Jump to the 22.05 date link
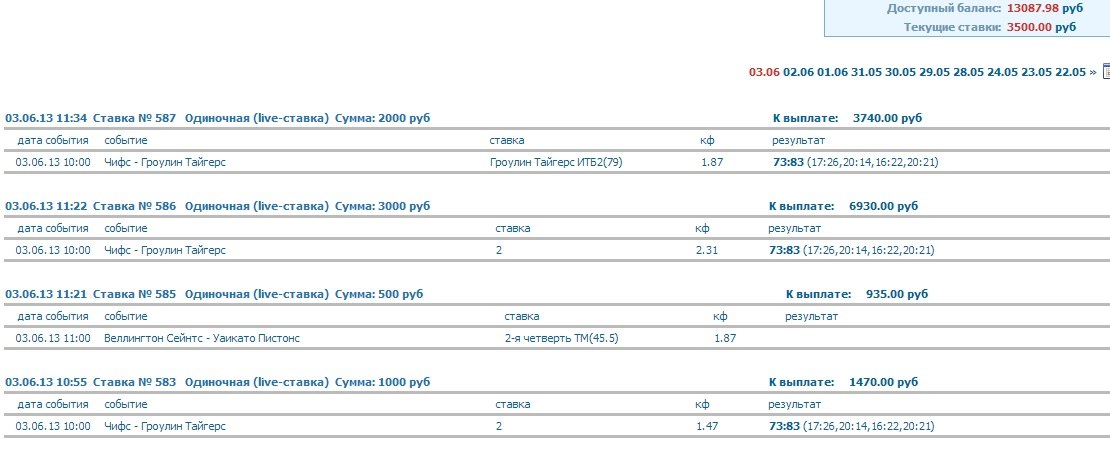 (1070, 72)
